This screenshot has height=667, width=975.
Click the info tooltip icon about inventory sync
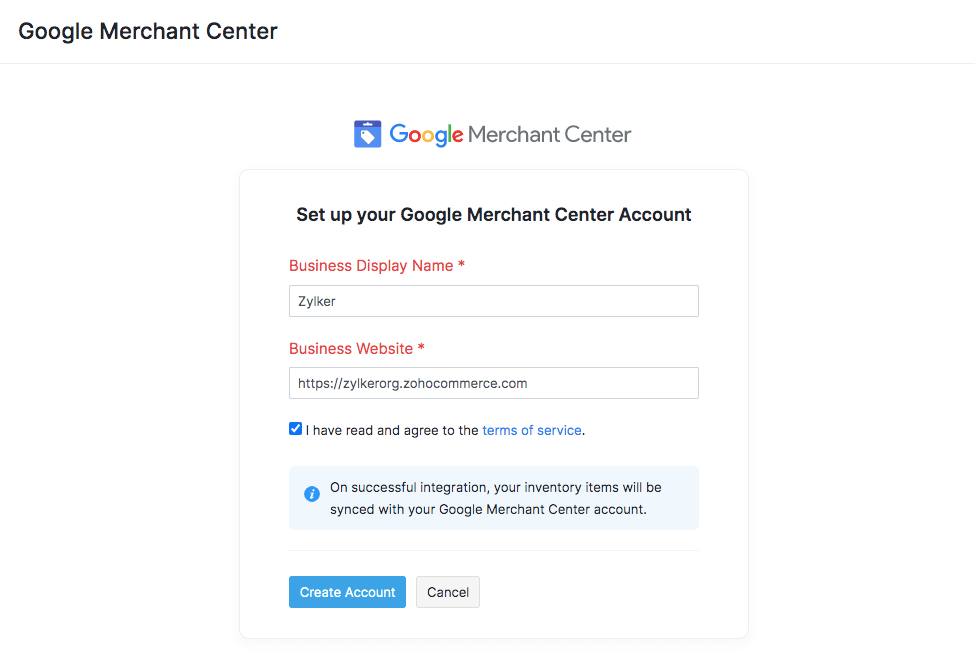tap(311, 494)
